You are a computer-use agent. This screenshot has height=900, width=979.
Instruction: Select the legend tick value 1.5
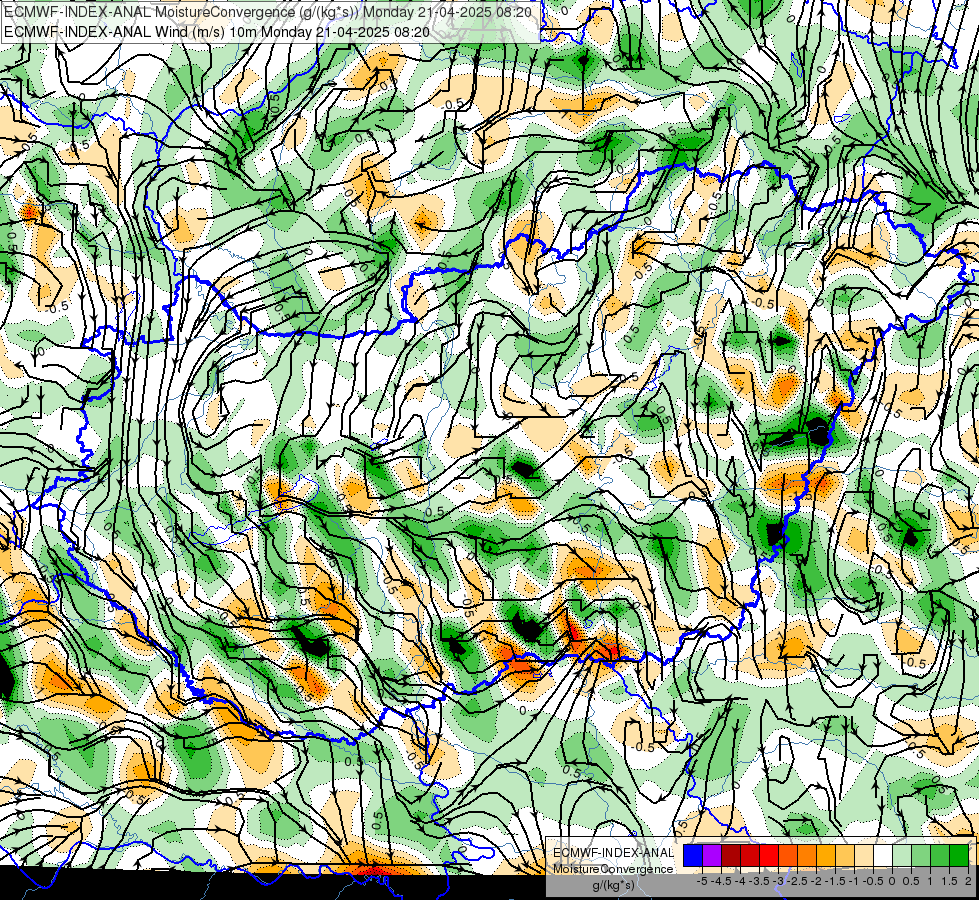[x=949, y=881]
